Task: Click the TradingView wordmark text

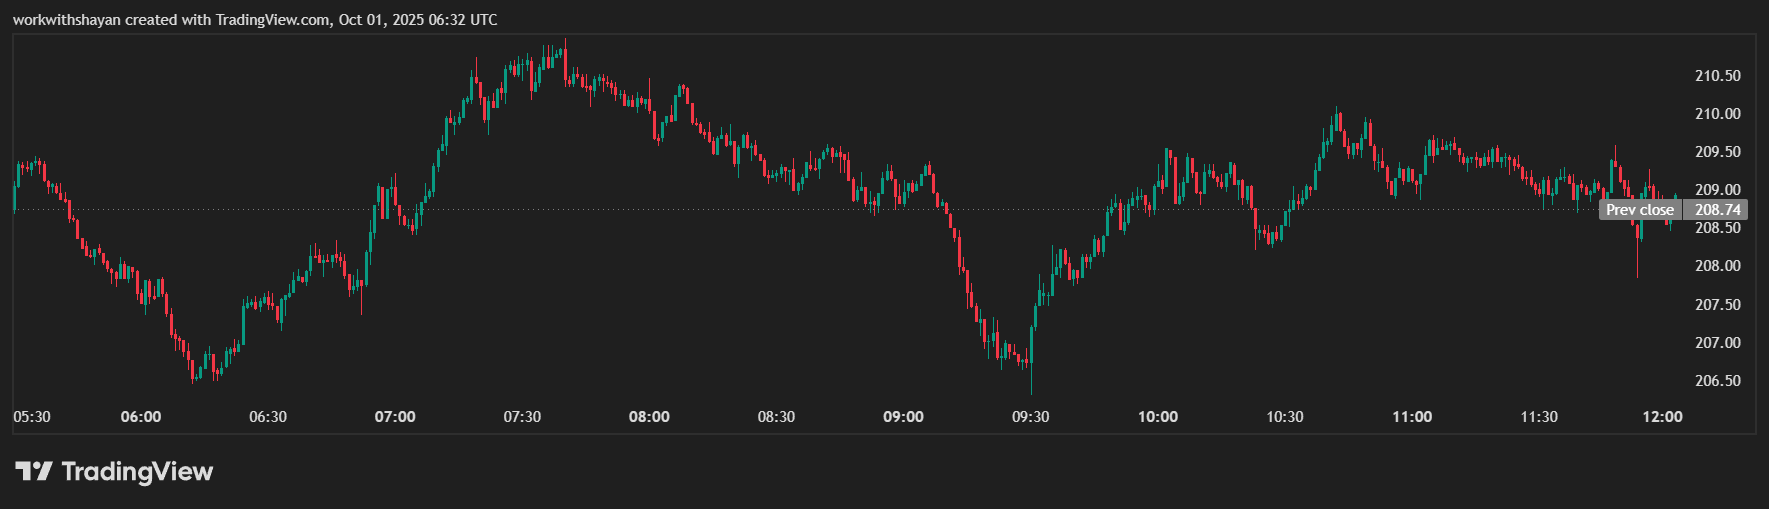Action: tap(137, 471)
